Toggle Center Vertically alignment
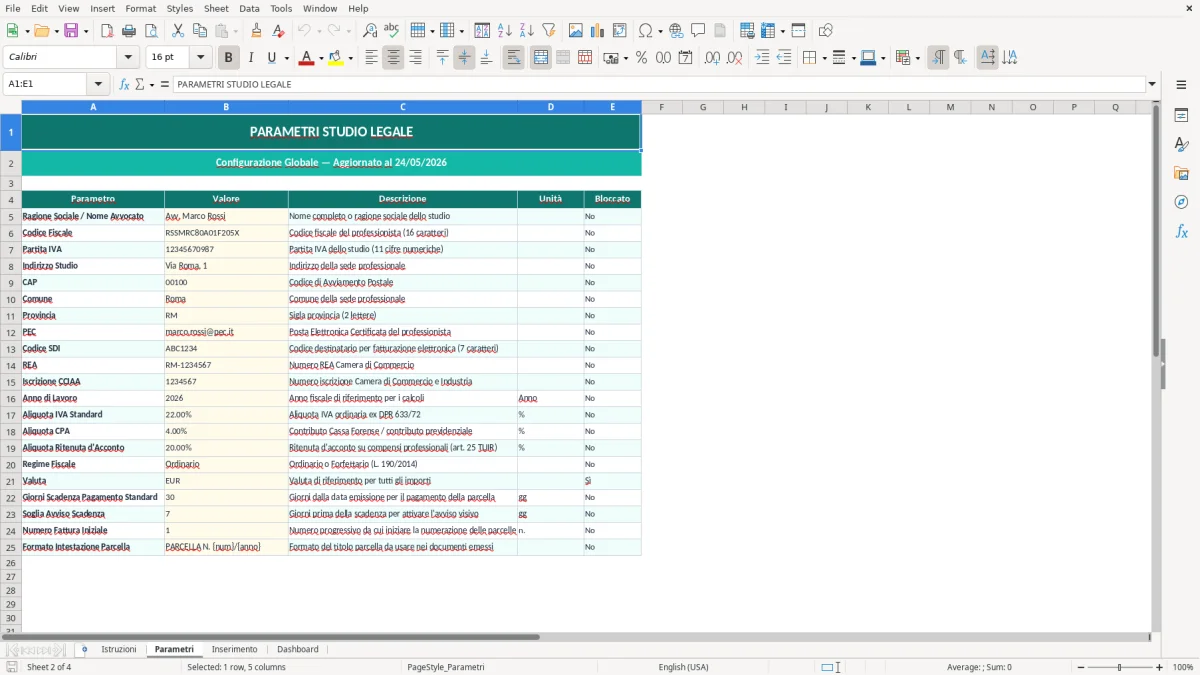This screenshot has width=1200, height=675. [464, 58]
